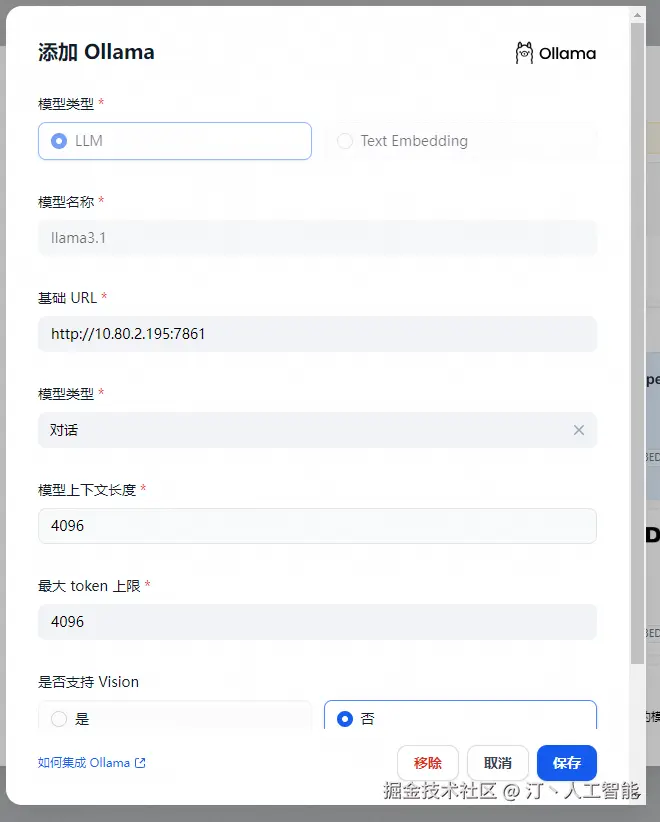Open the 如何集成 Ollama help link
The image size is (660, 822).
[x=91, y=763]
